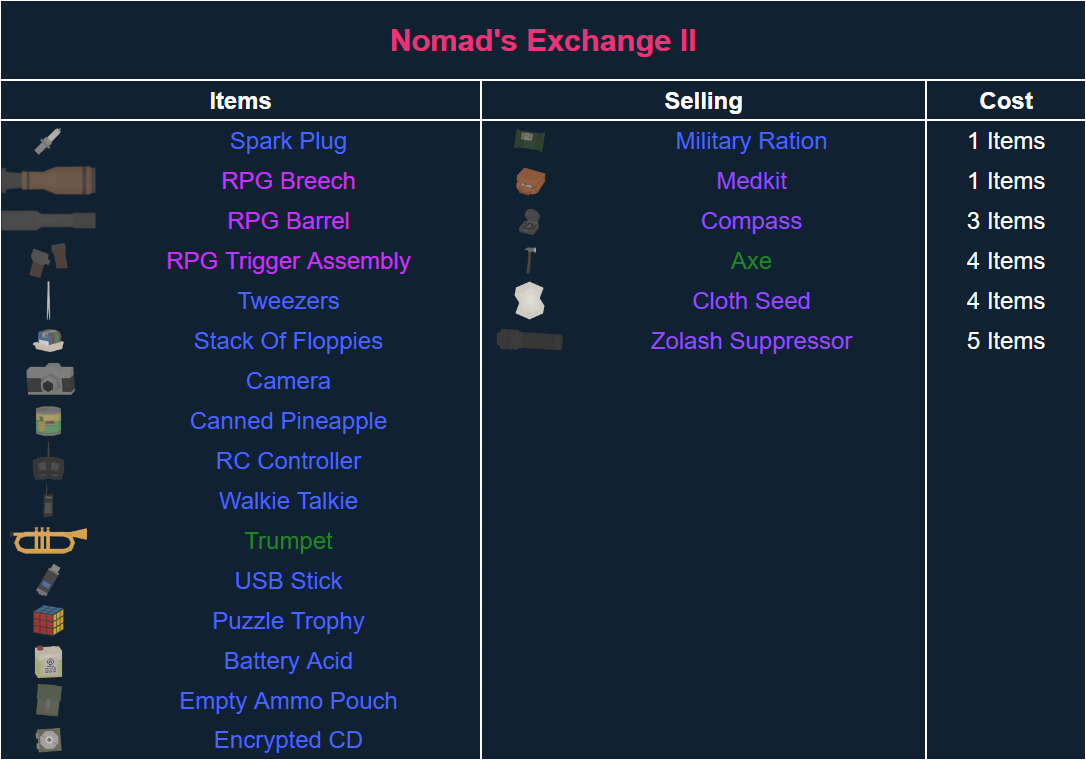
Task: Click the Battery Acid jug icon
Action: 48,661
